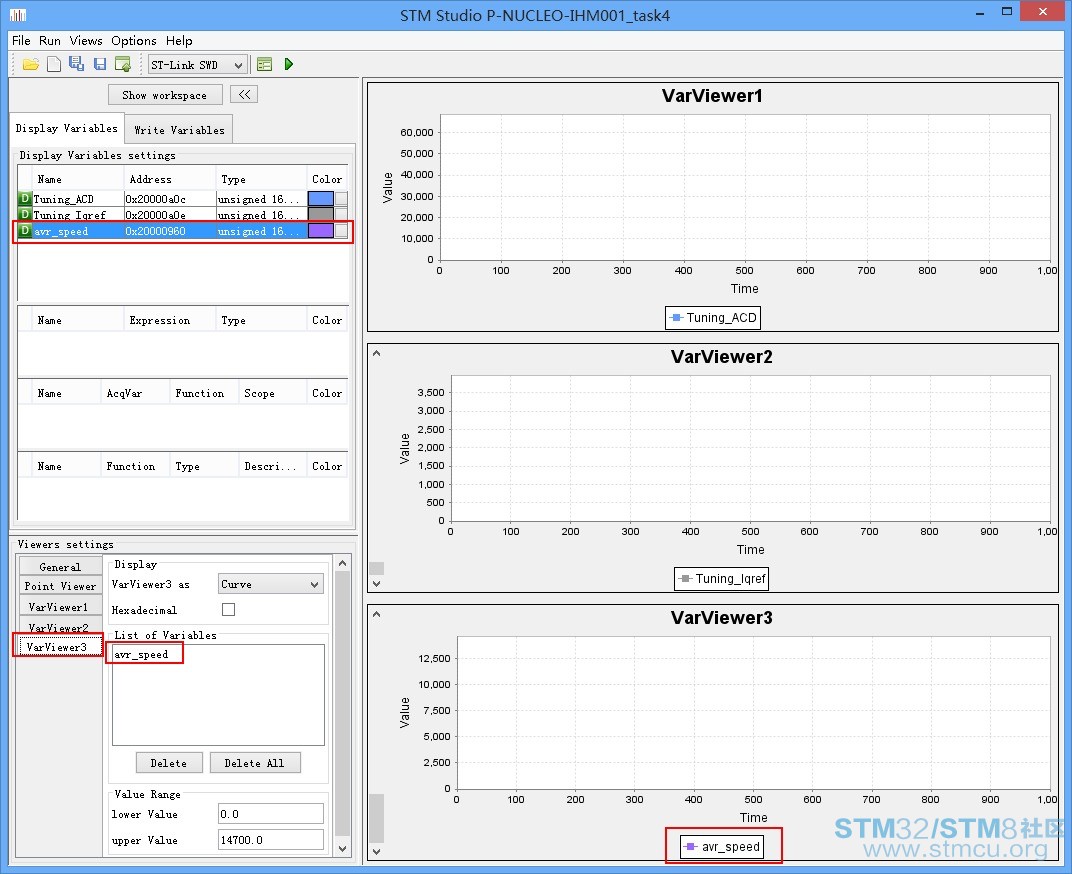1072x874 pixels.
Task: Select the Tuning_ACD variable row name
Action: (64, 199)
